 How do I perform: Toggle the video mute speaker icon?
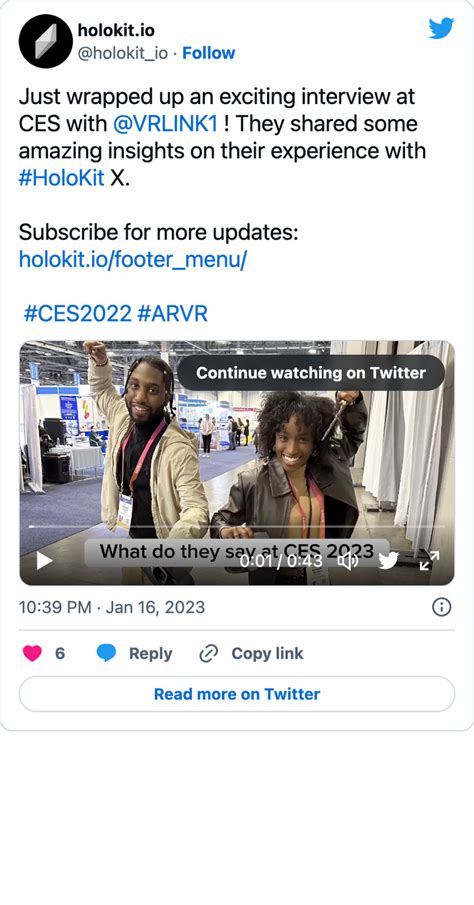(348, 560)
